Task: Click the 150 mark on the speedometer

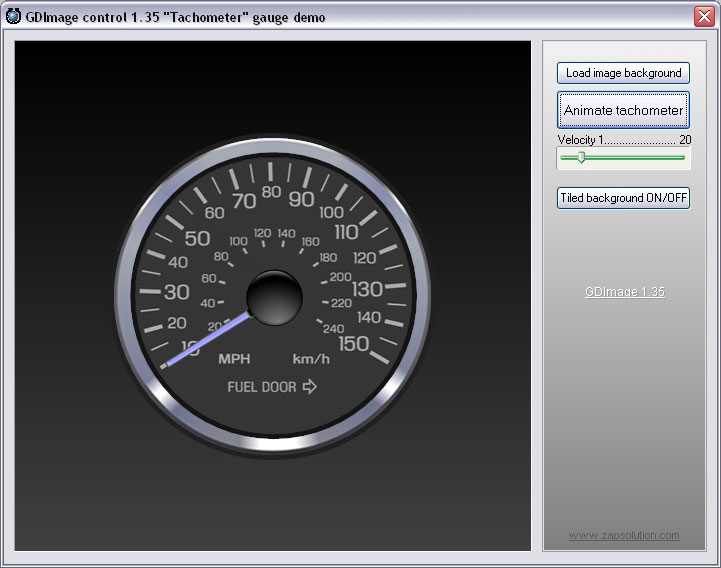Action: (353, 343)
